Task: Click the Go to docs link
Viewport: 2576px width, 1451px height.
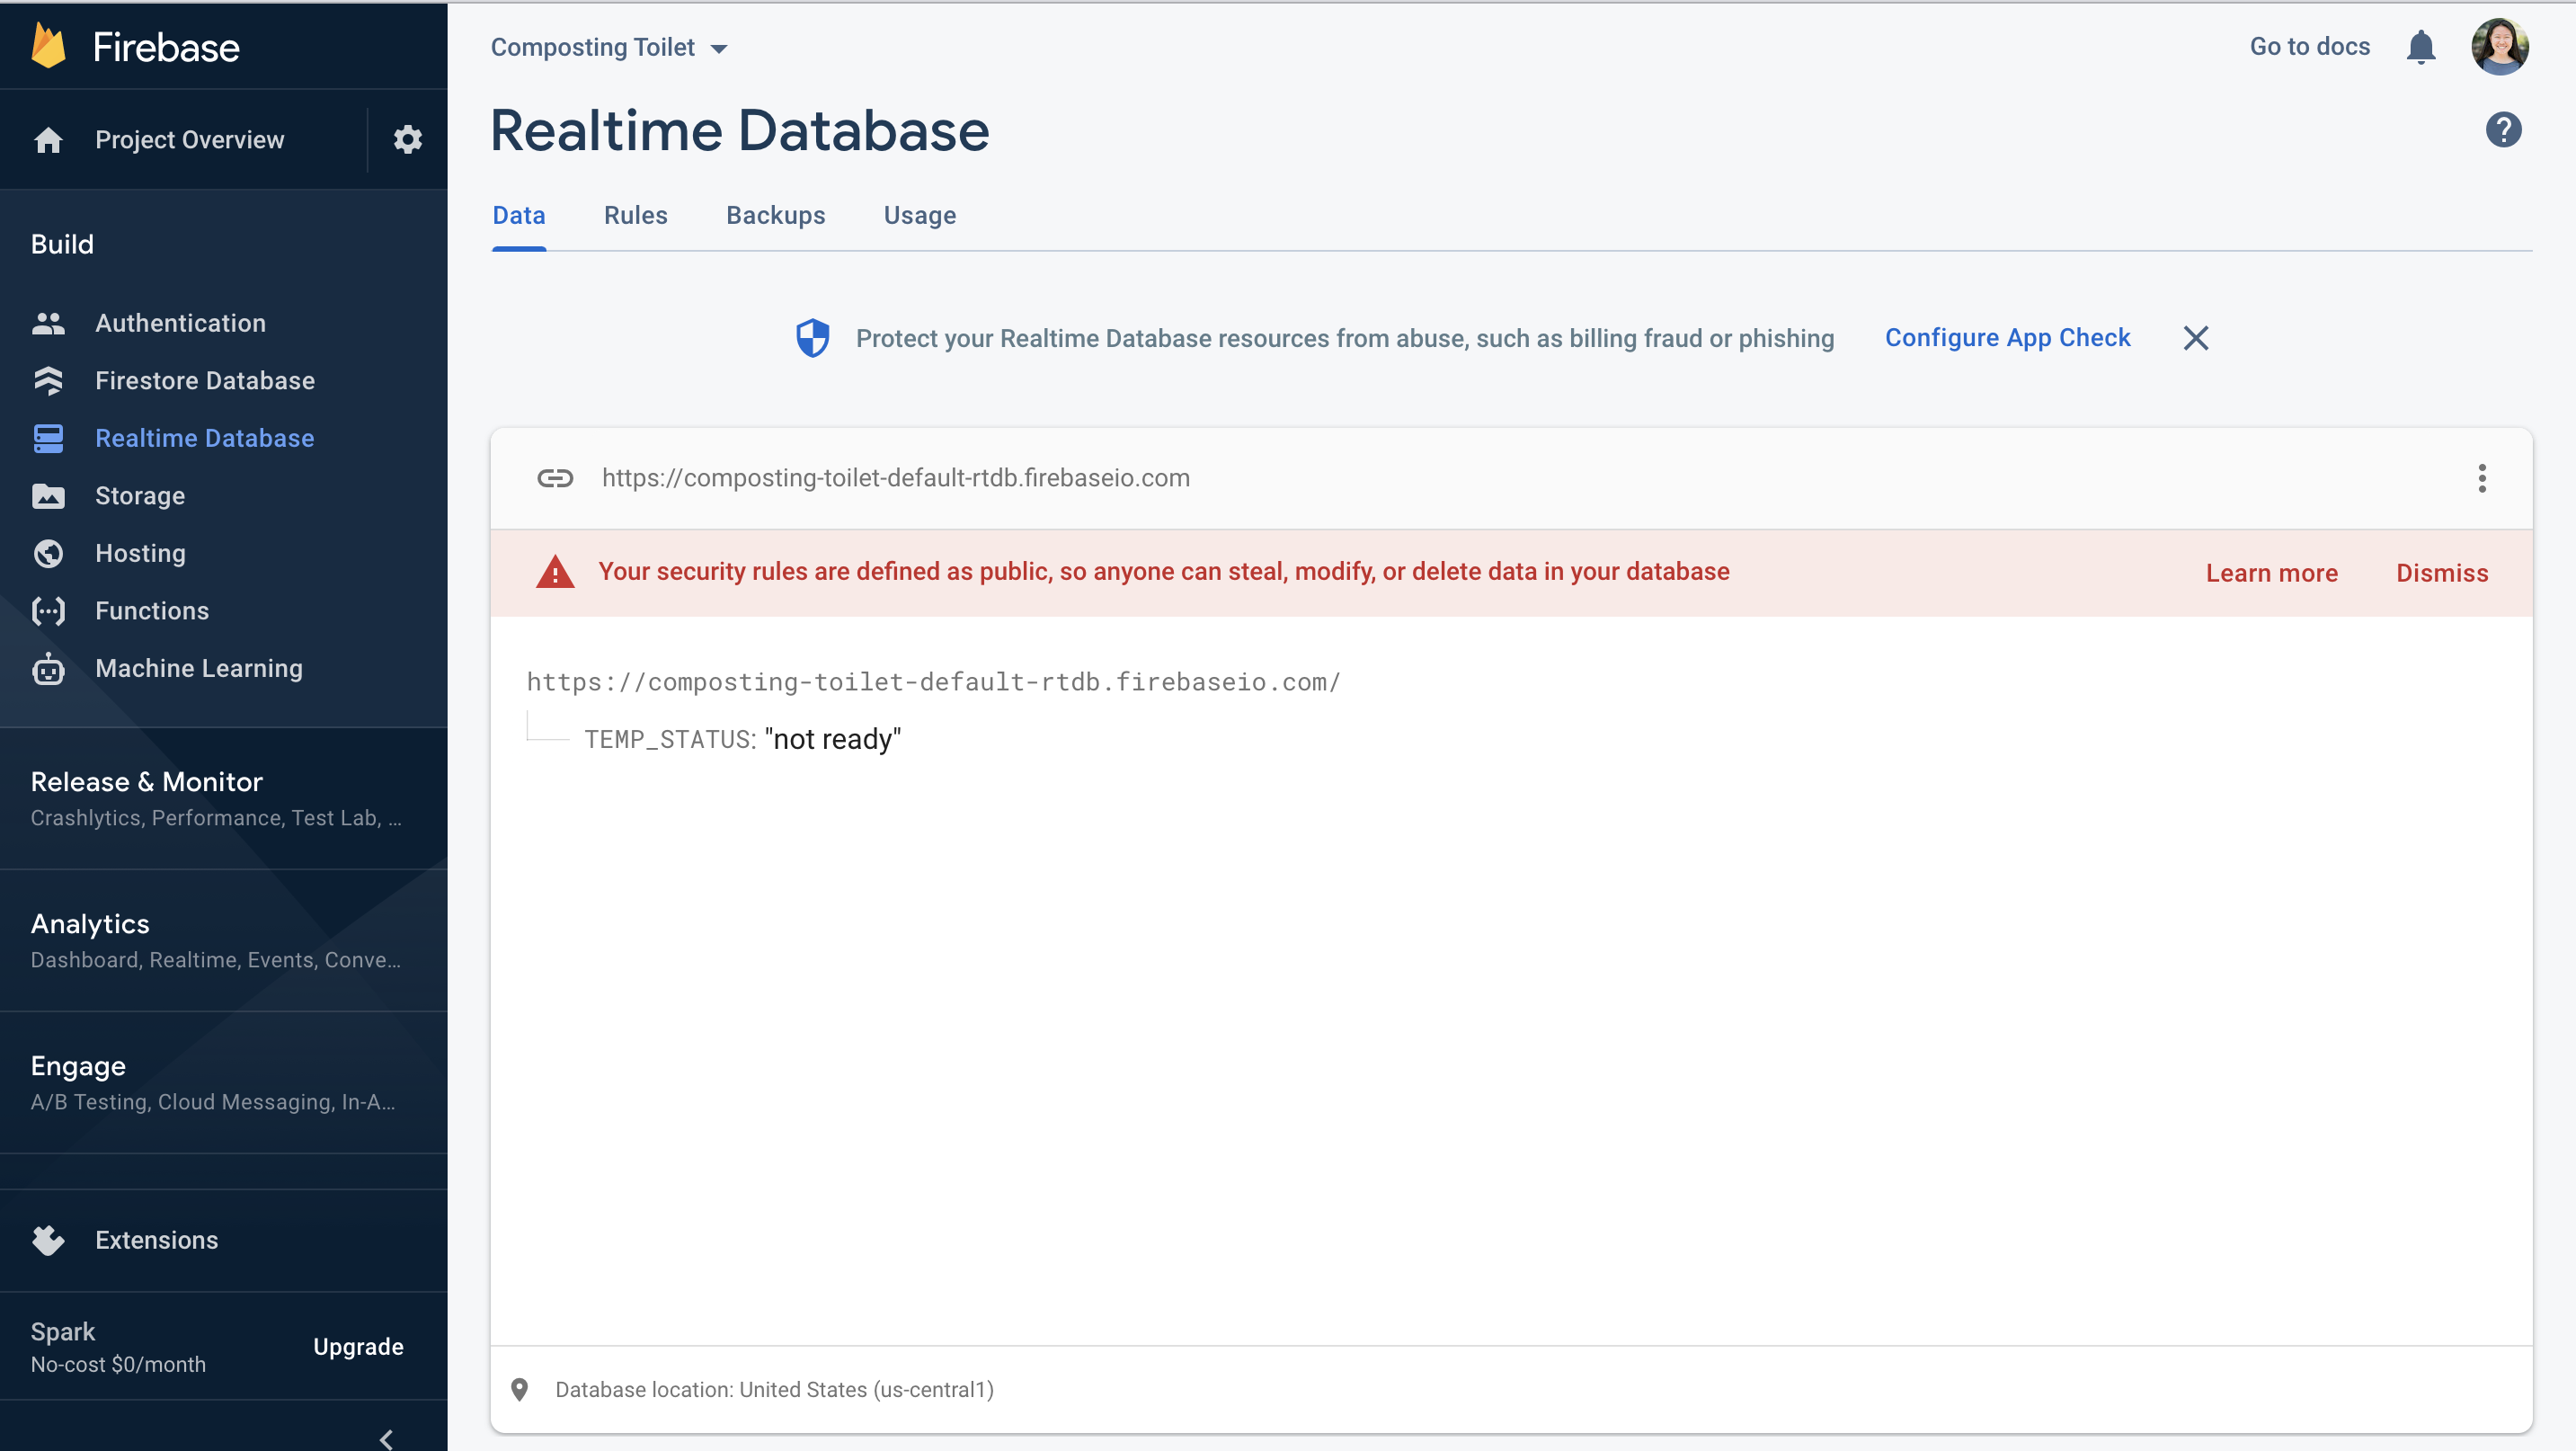Action: point(2310,47)
